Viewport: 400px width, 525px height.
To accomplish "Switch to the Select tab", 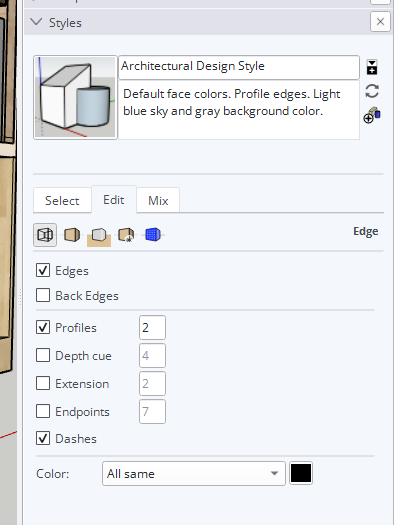I will click(x=62, y=201).
